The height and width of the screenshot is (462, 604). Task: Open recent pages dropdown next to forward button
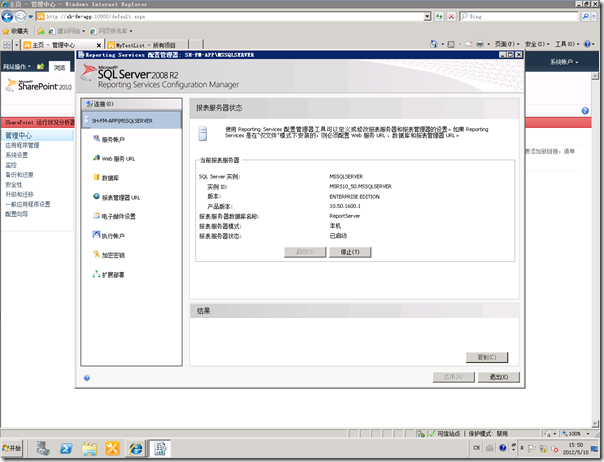pyautogui.click(x=30, y=17)
